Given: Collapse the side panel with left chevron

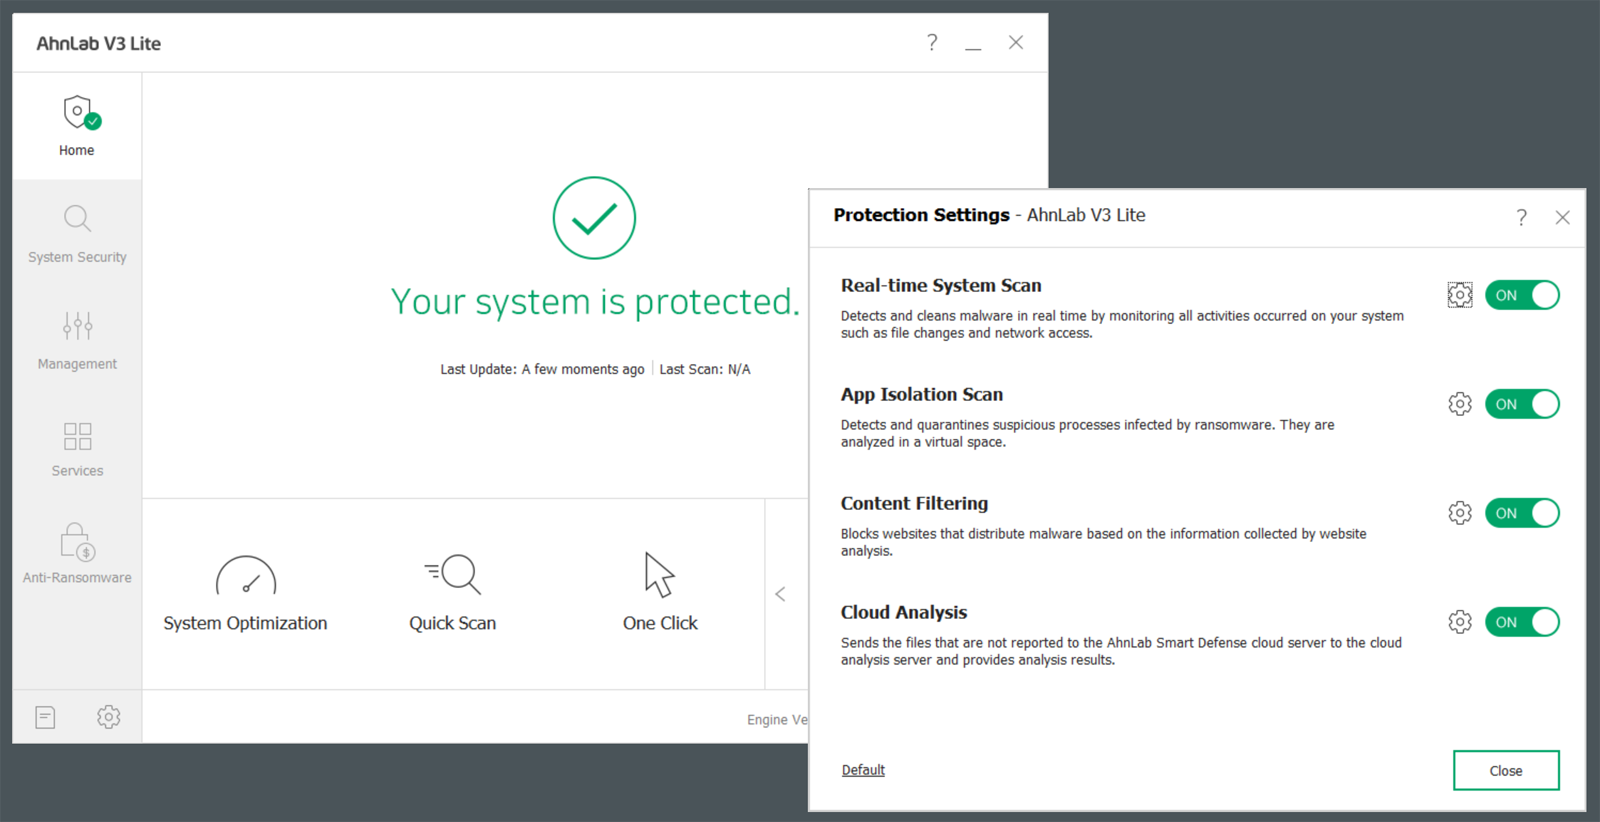Looking at the screenshot, I should (x=781, y=594).
